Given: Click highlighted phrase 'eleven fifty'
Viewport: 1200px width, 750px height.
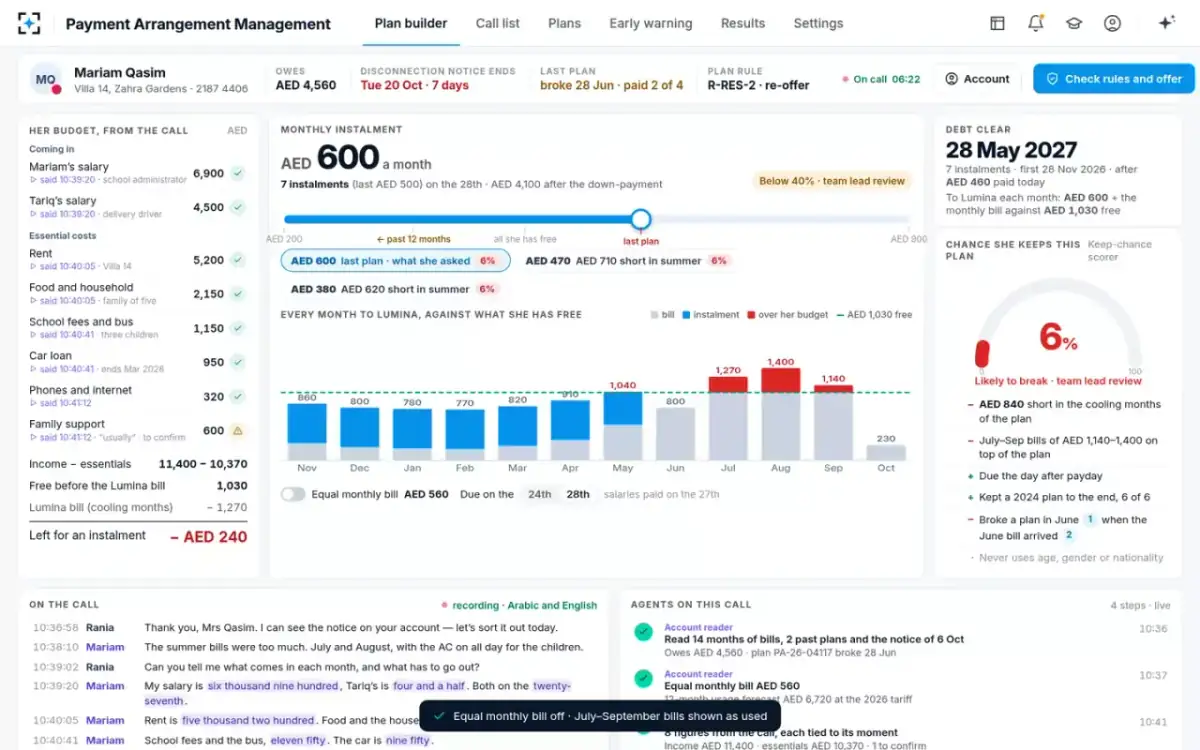Looking at the screenshot, I should click(298, 740).
